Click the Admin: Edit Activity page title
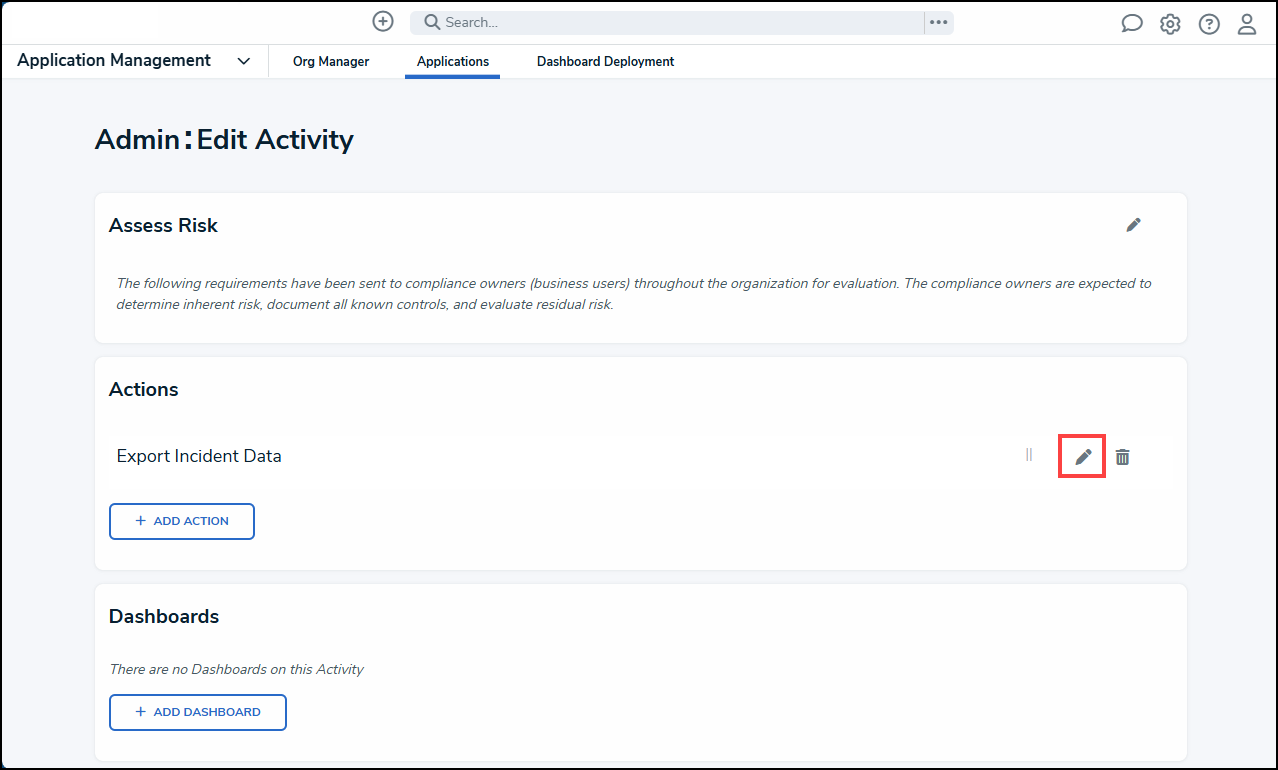Screen dimensions: 1278x770 (224, 139)
